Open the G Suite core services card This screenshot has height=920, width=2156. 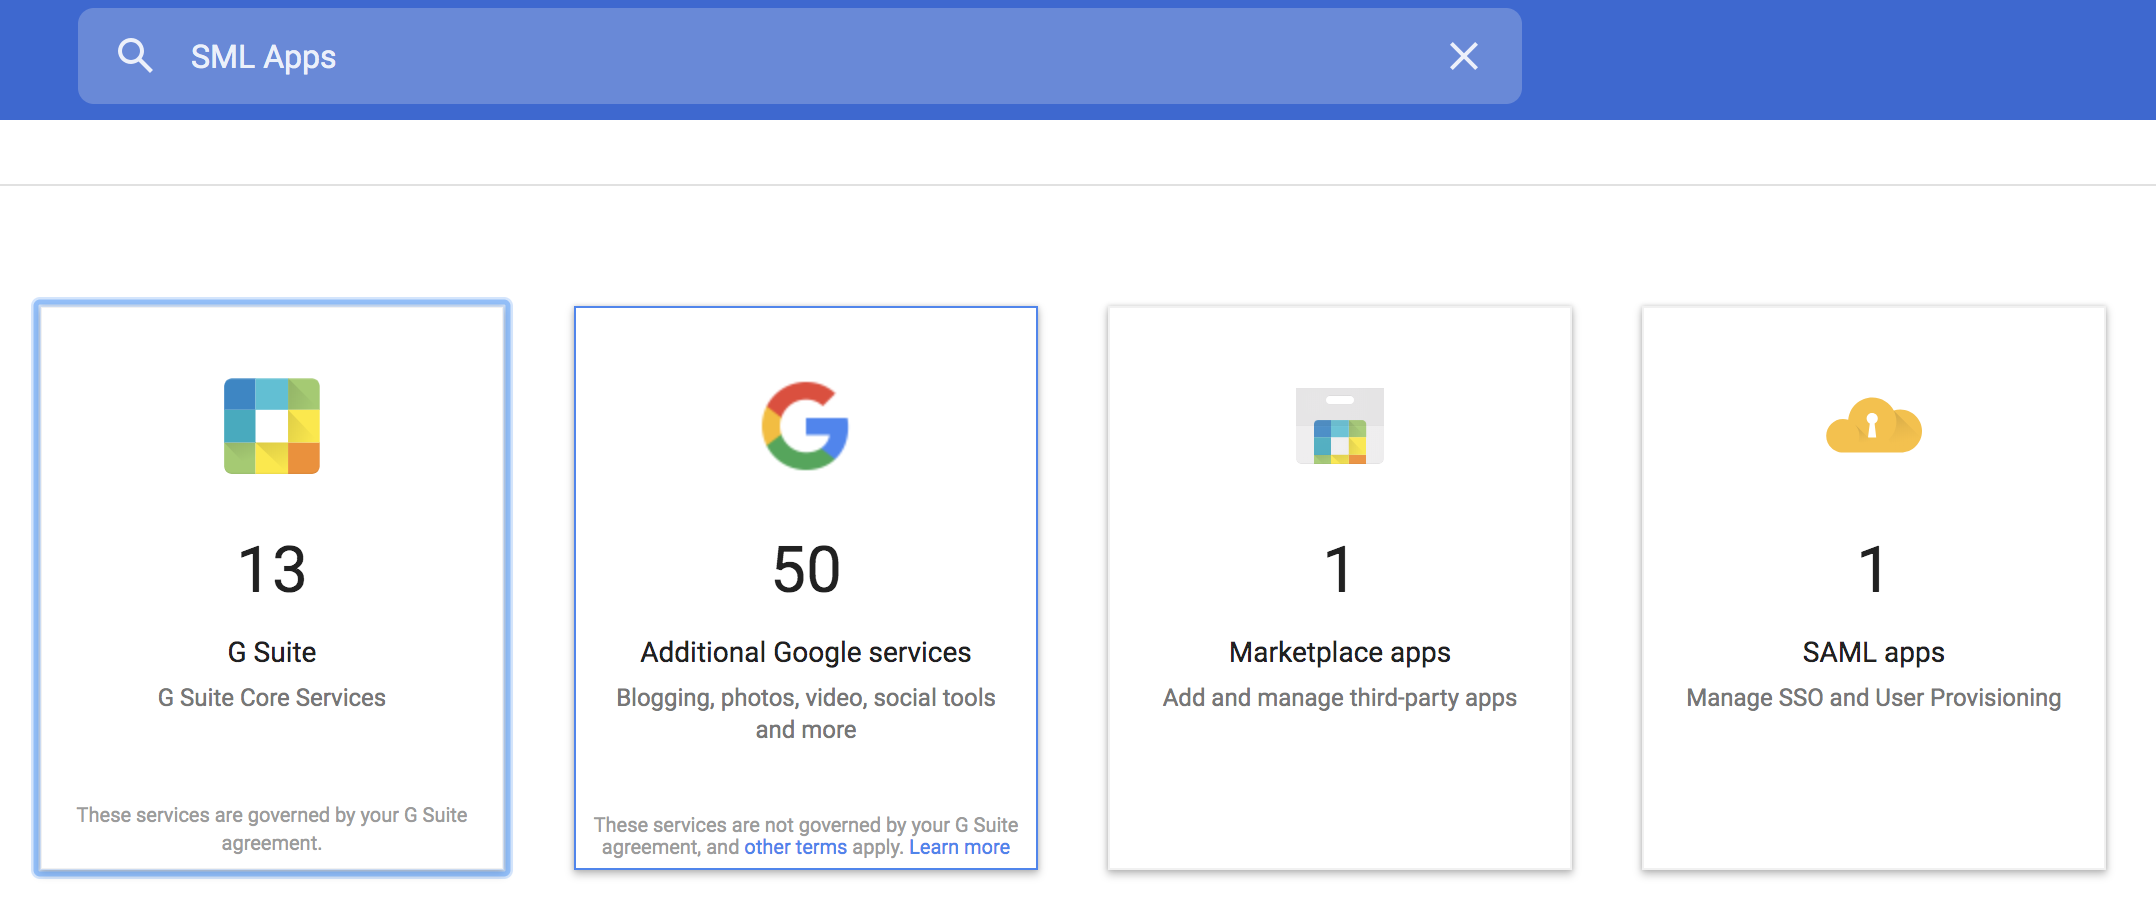(x=271, y=588)
